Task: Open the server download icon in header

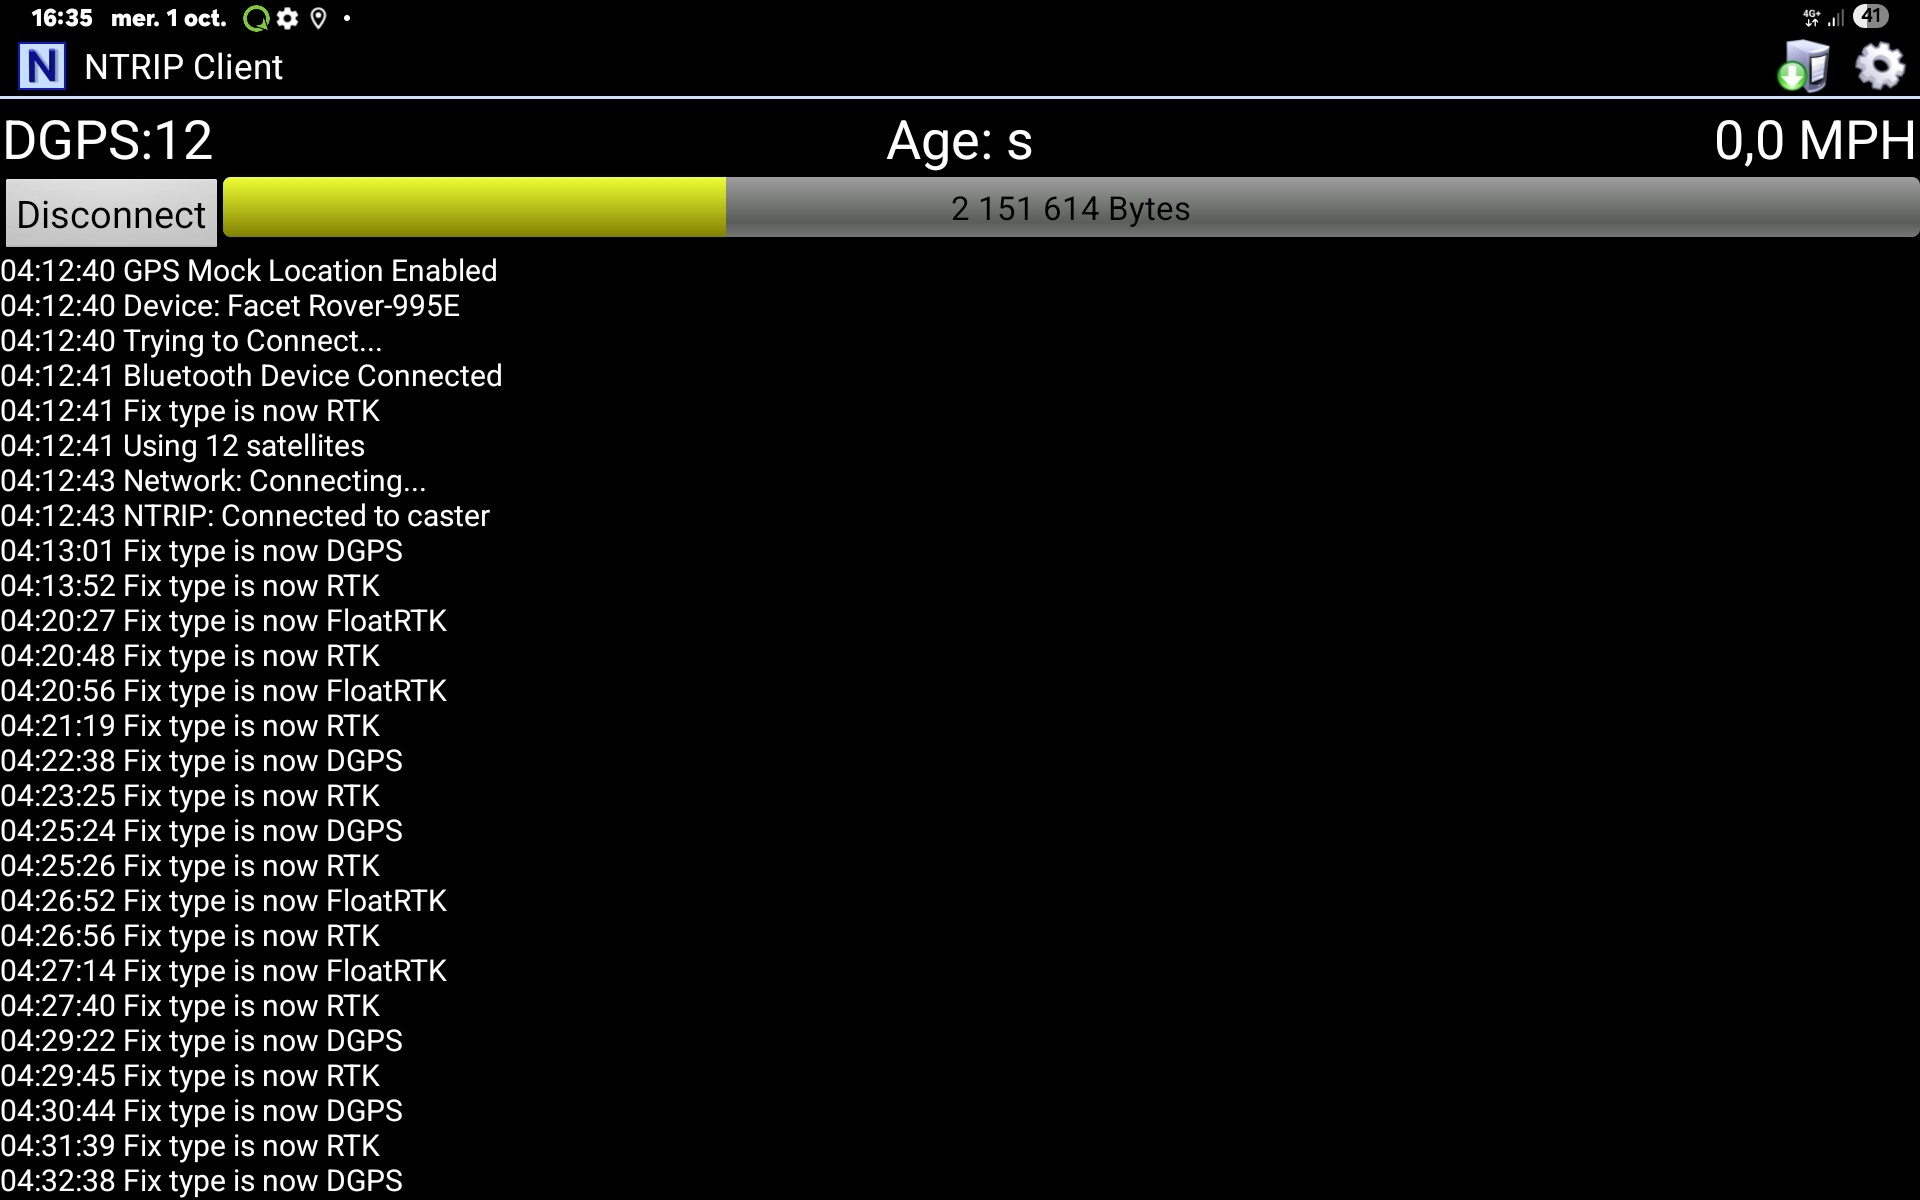Action: click(1804, 67)
